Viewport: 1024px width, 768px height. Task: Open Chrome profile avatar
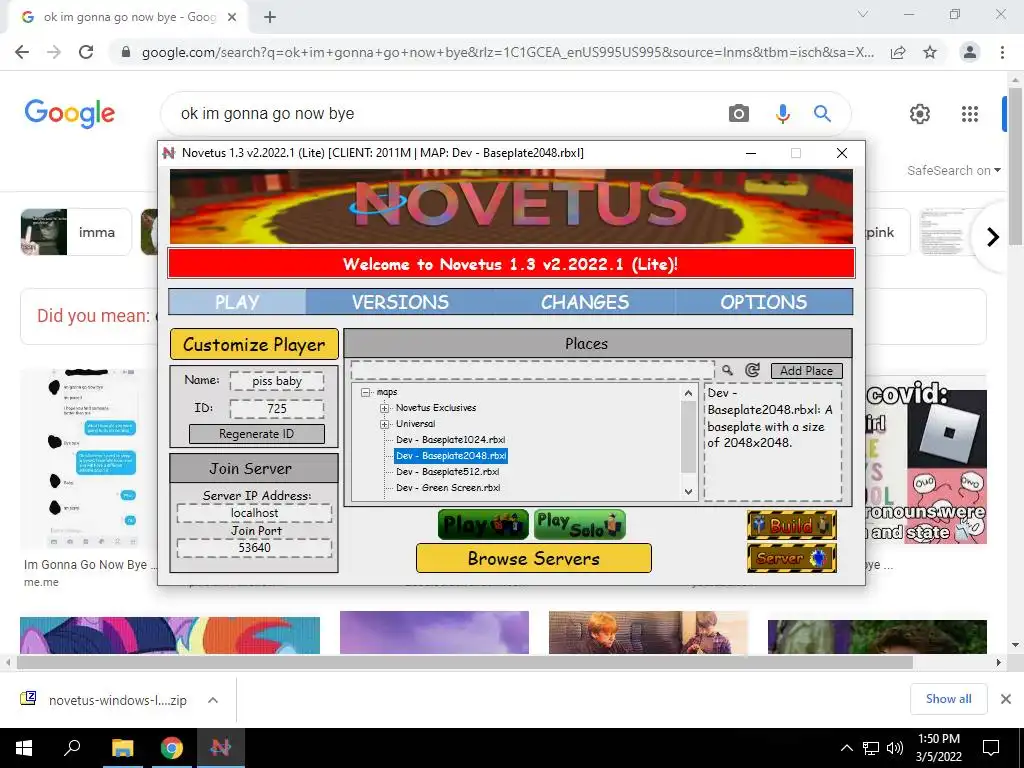[970, 52]
